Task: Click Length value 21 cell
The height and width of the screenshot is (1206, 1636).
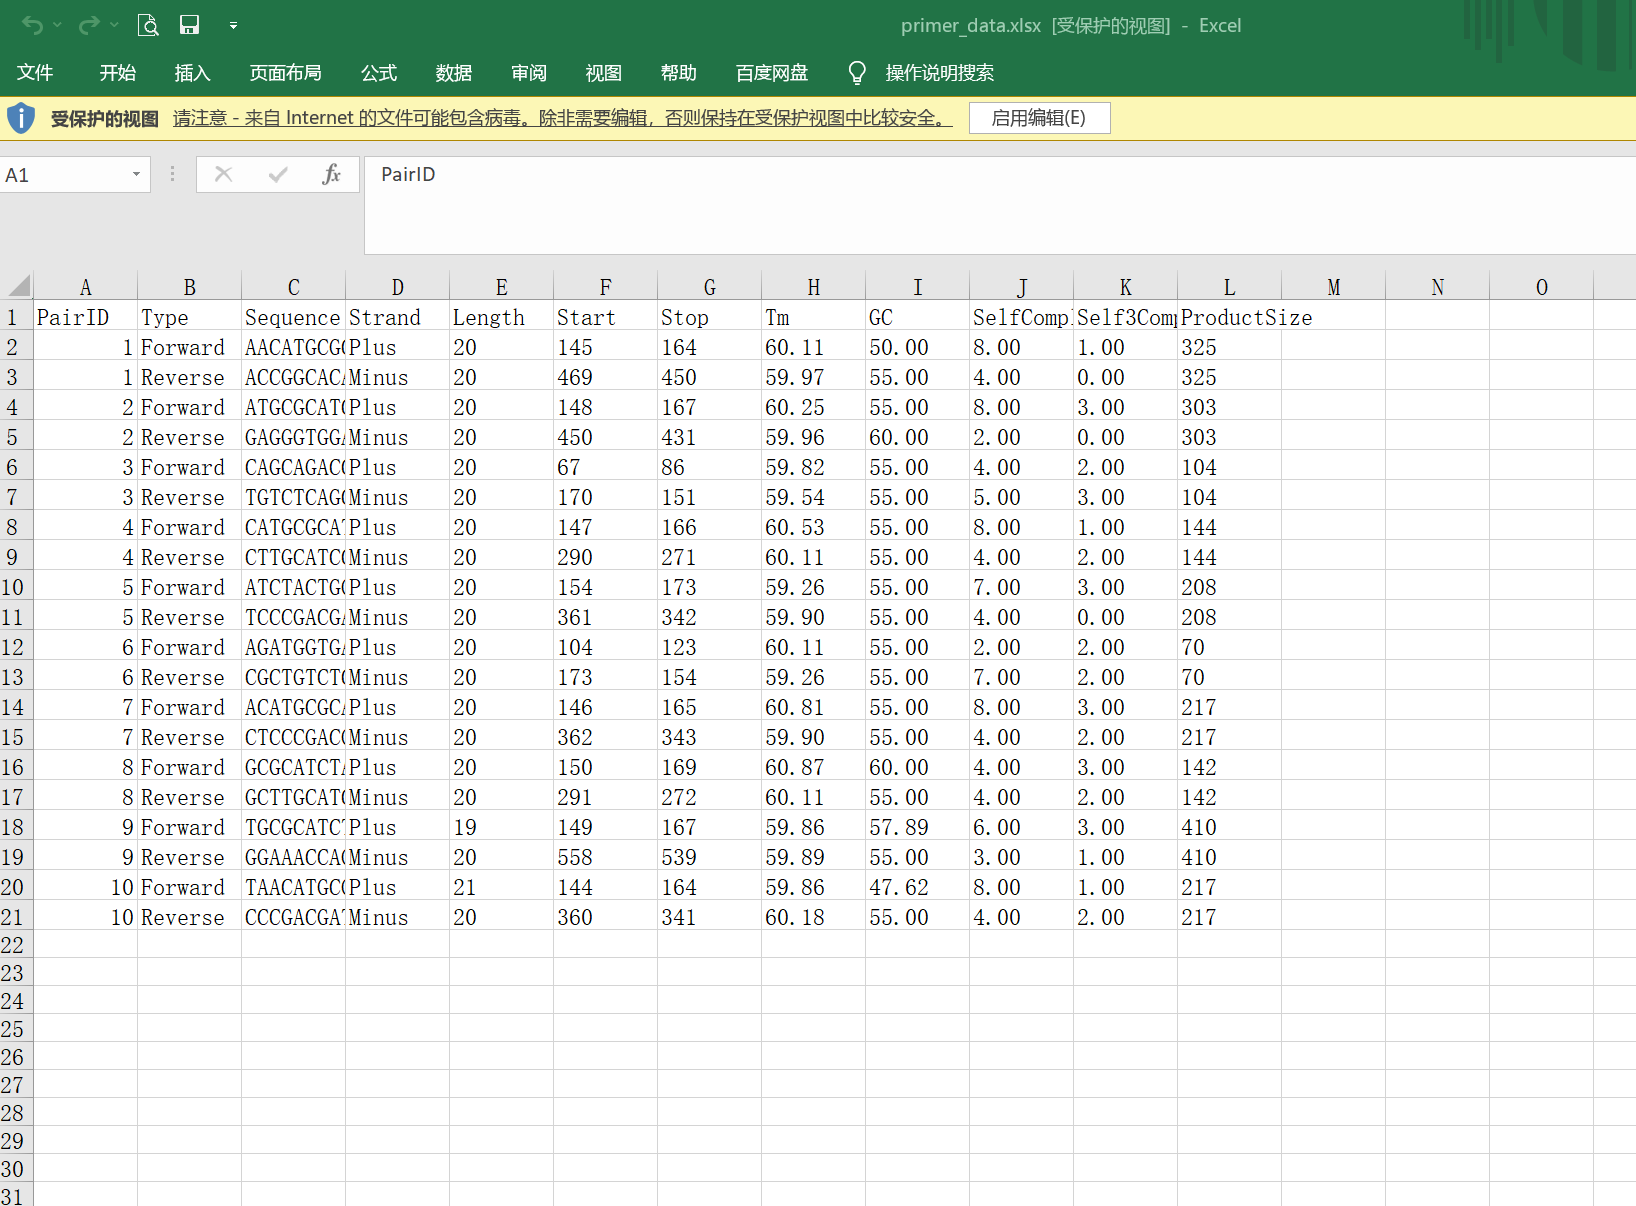Action: point(502,887)
